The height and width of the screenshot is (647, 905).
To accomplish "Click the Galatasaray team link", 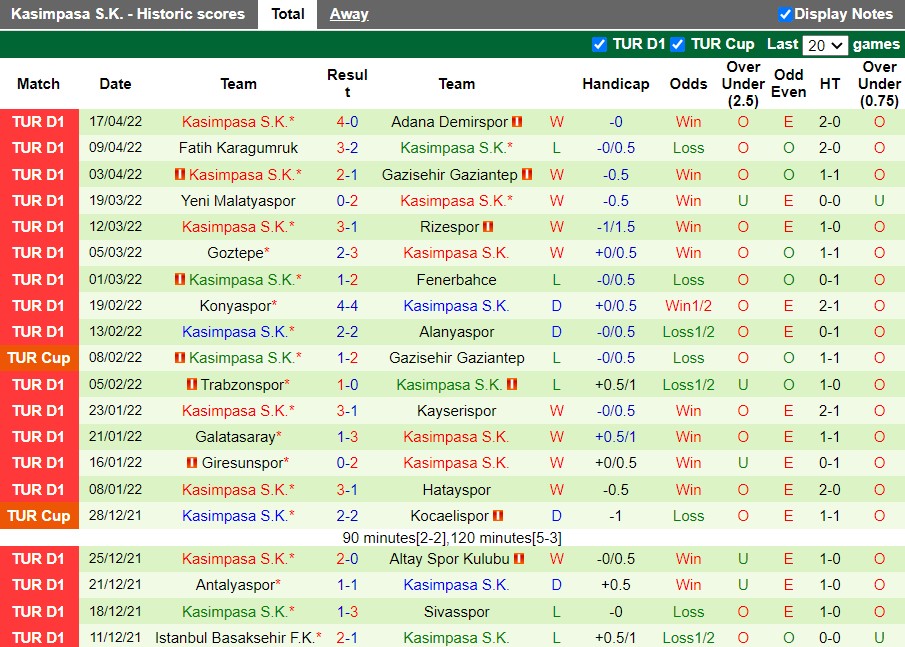I will click(x=238, y=436).
